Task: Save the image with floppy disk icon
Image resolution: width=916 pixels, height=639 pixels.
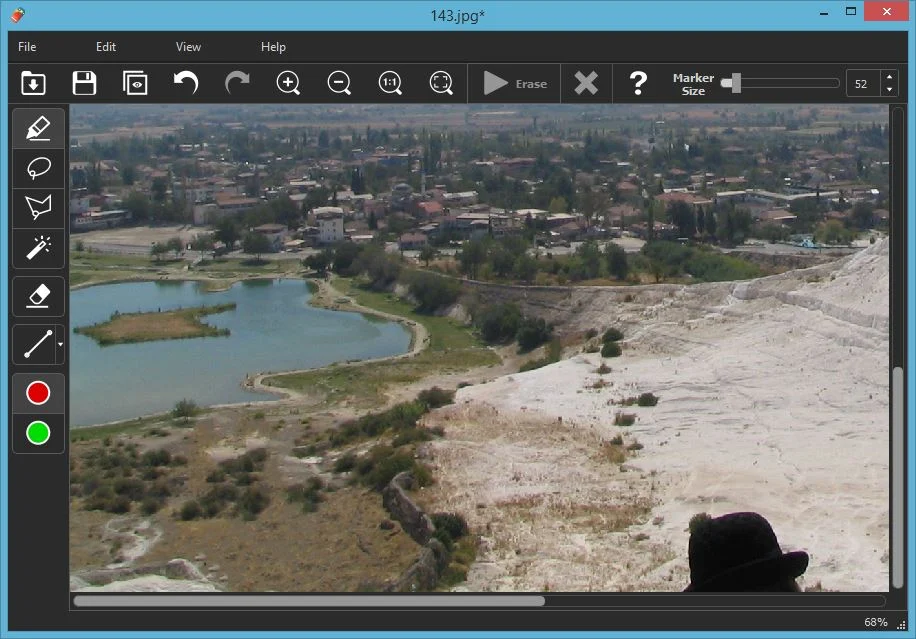Action: pyautogui.click(x=84, y=83)
